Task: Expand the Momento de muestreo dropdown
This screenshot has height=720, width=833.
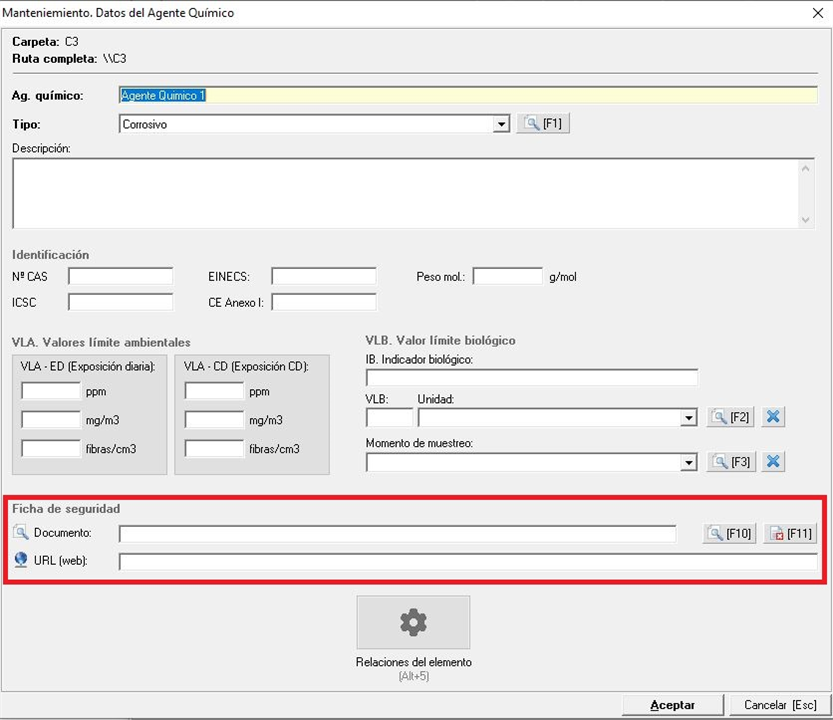Action: pyautogui.click(x=688, y=463)
